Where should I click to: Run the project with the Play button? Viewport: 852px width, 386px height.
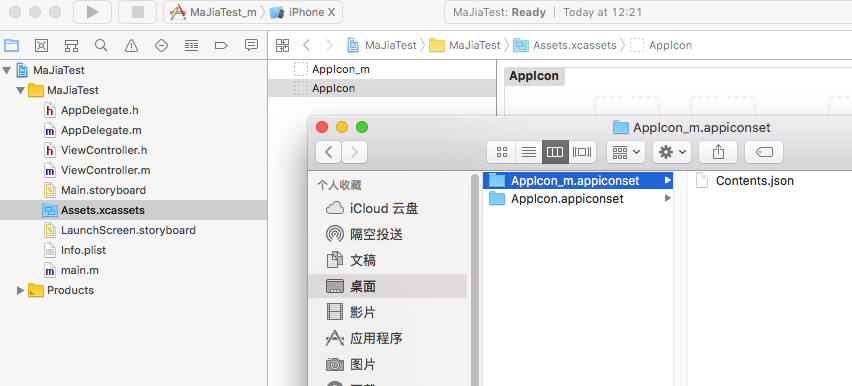pyautogui.click(x=92, y=12)
